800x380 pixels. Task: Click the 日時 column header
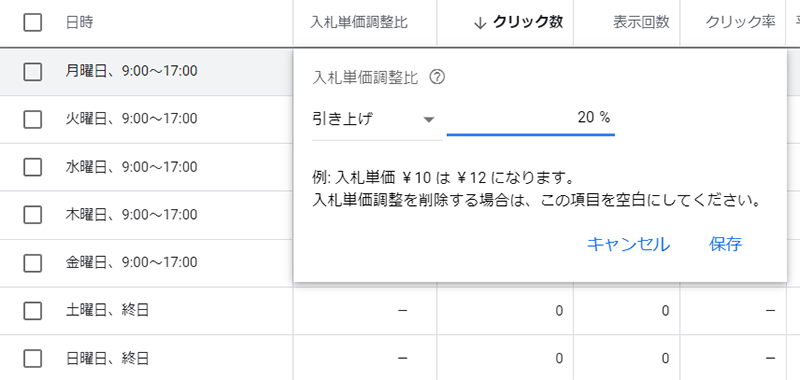click(x=80, y=22)
